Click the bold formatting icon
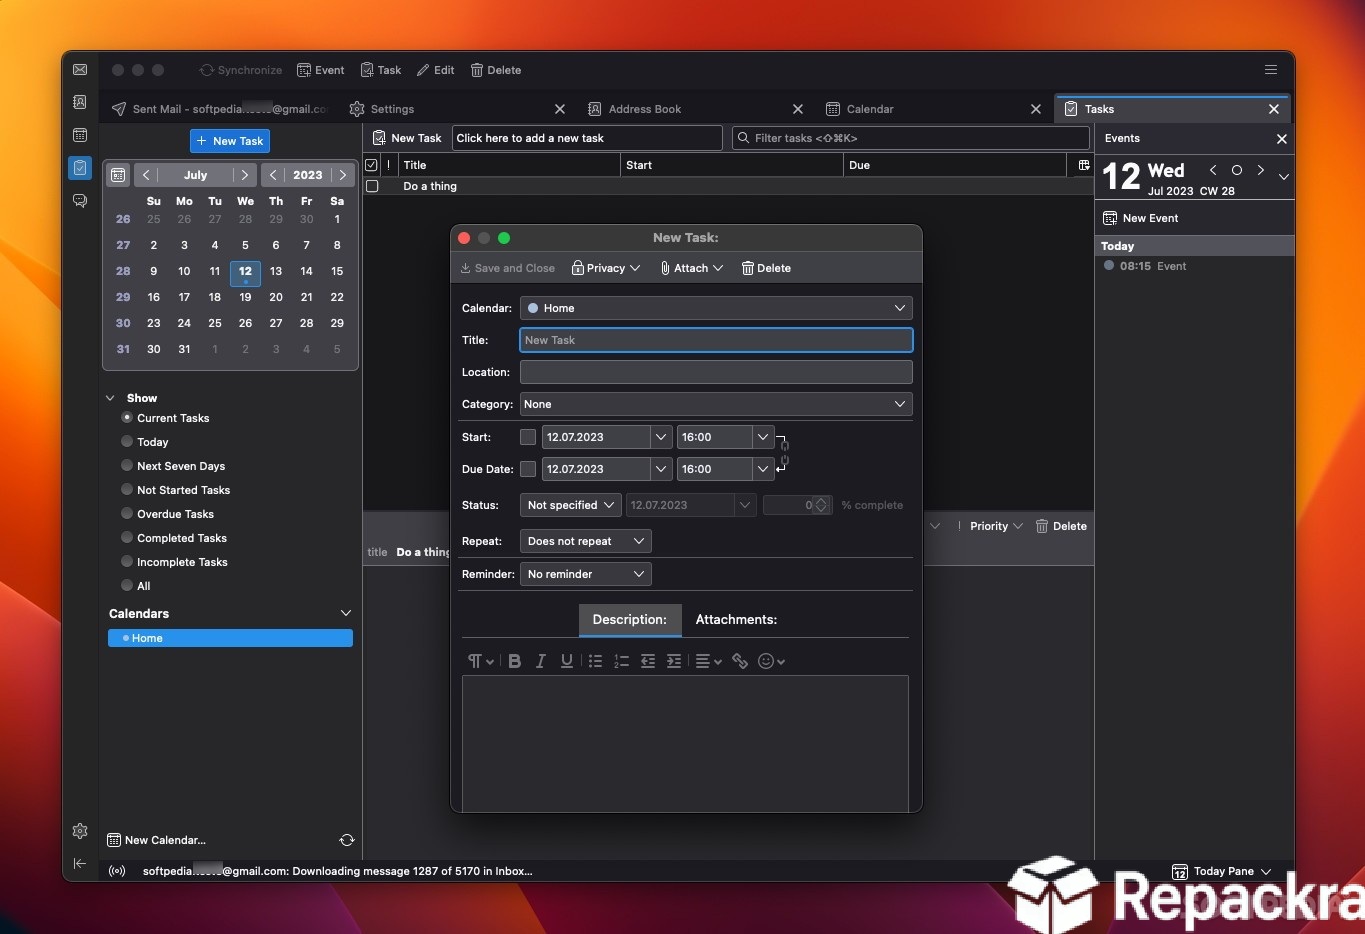 515,661
